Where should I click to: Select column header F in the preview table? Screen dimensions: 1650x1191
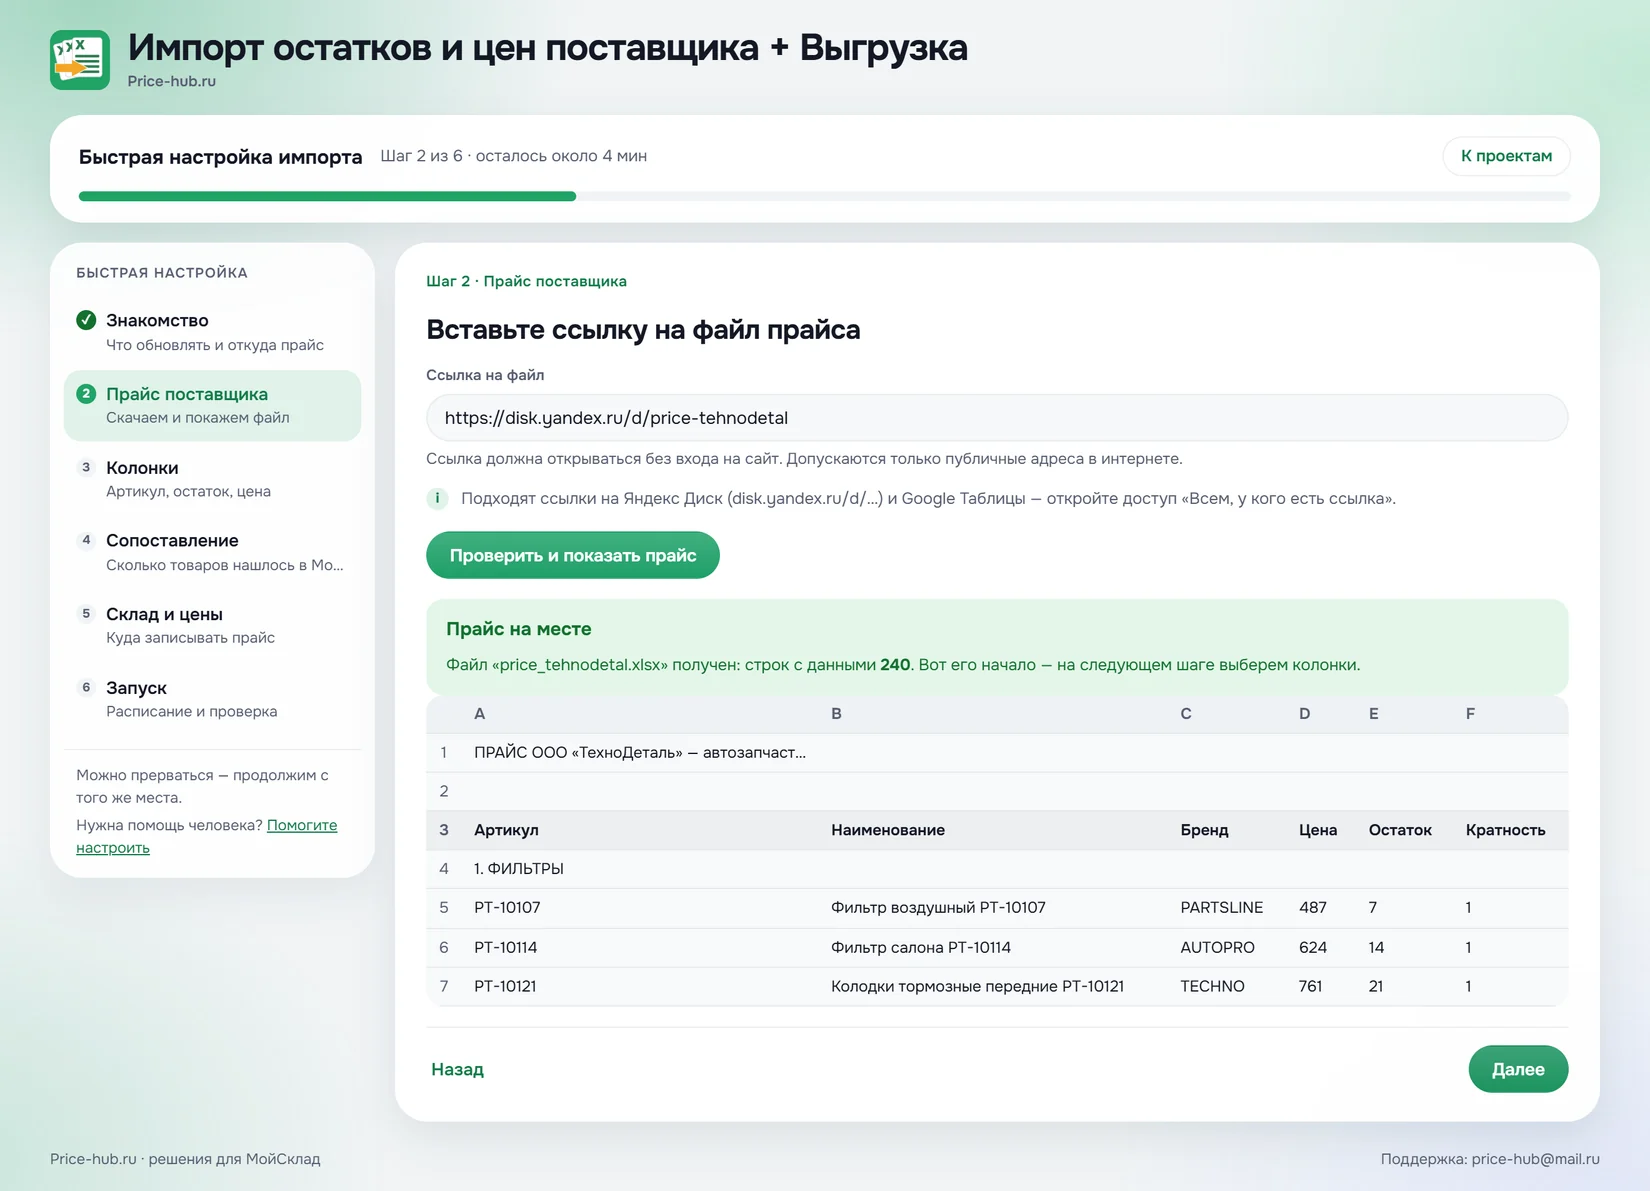point(1470,714)
